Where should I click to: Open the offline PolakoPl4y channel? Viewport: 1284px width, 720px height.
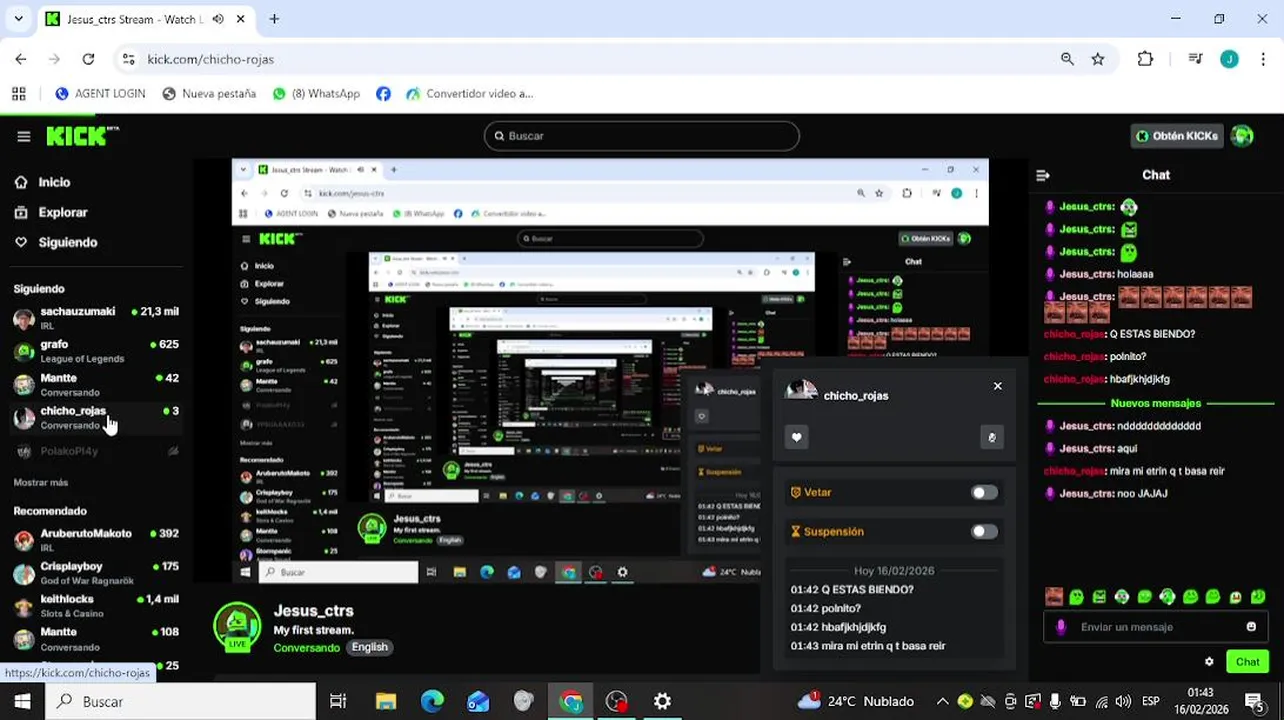96,451
